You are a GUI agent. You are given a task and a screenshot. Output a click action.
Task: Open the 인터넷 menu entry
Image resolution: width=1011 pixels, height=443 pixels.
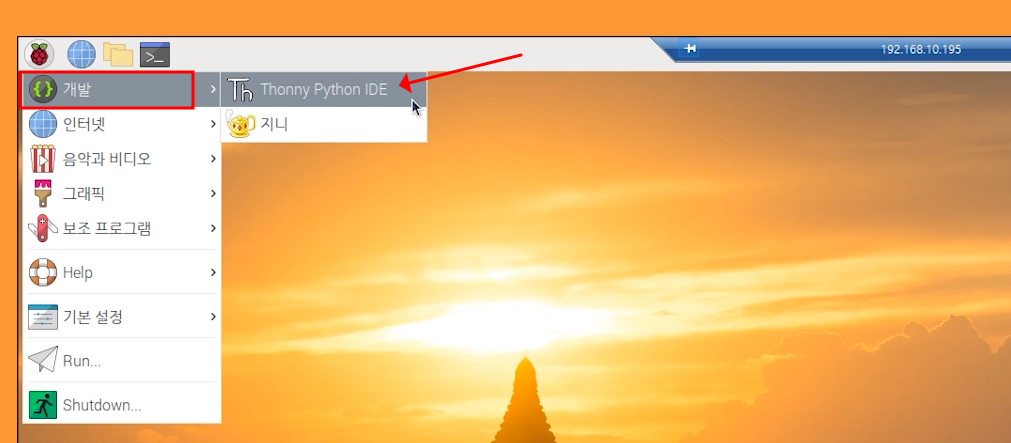(x=122, y=124)
